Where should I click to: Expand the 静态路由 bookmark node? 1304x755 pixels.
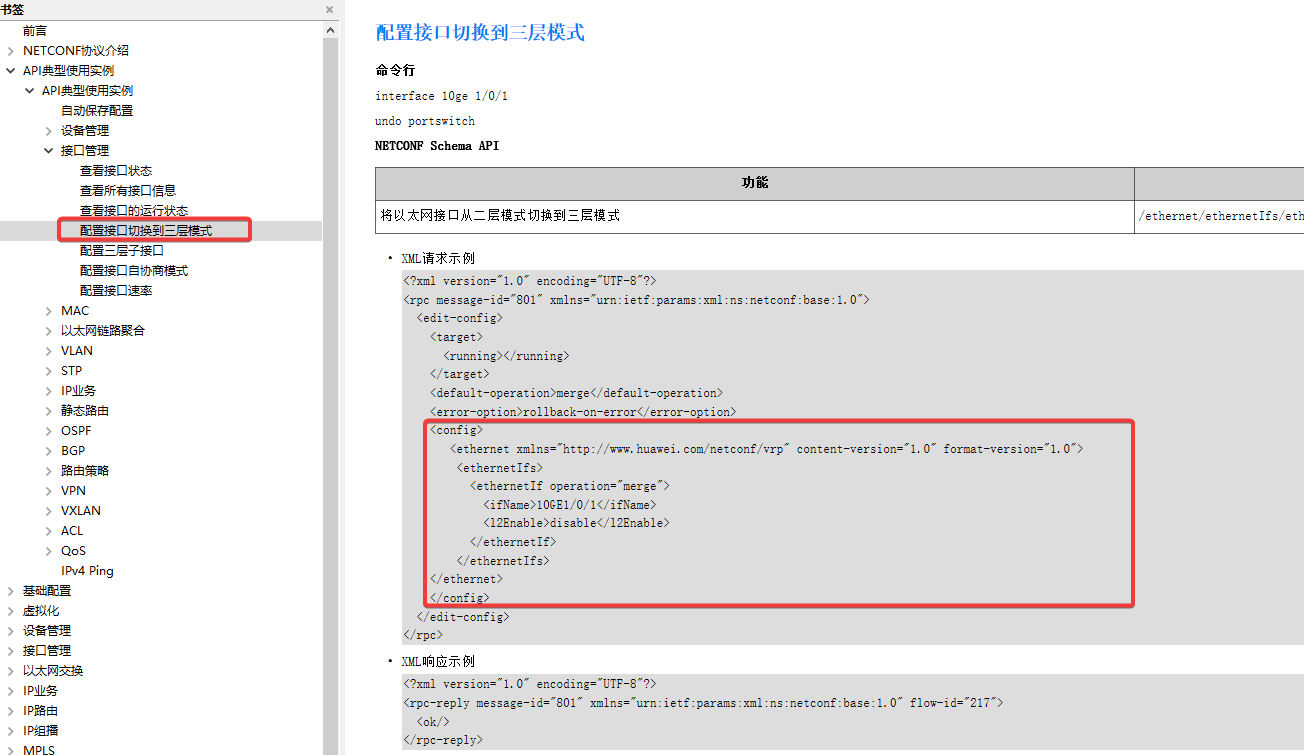[48, 411]
